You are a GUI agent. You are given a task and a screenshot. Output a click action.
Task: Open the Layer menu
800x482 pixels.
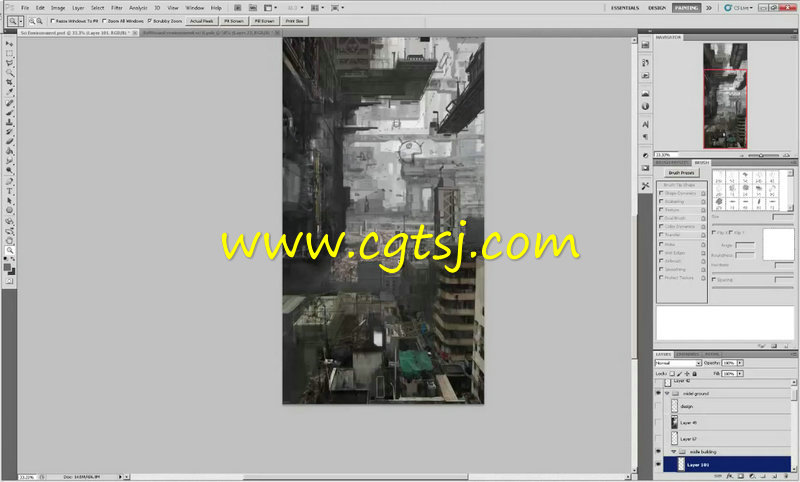coord(78,8)
